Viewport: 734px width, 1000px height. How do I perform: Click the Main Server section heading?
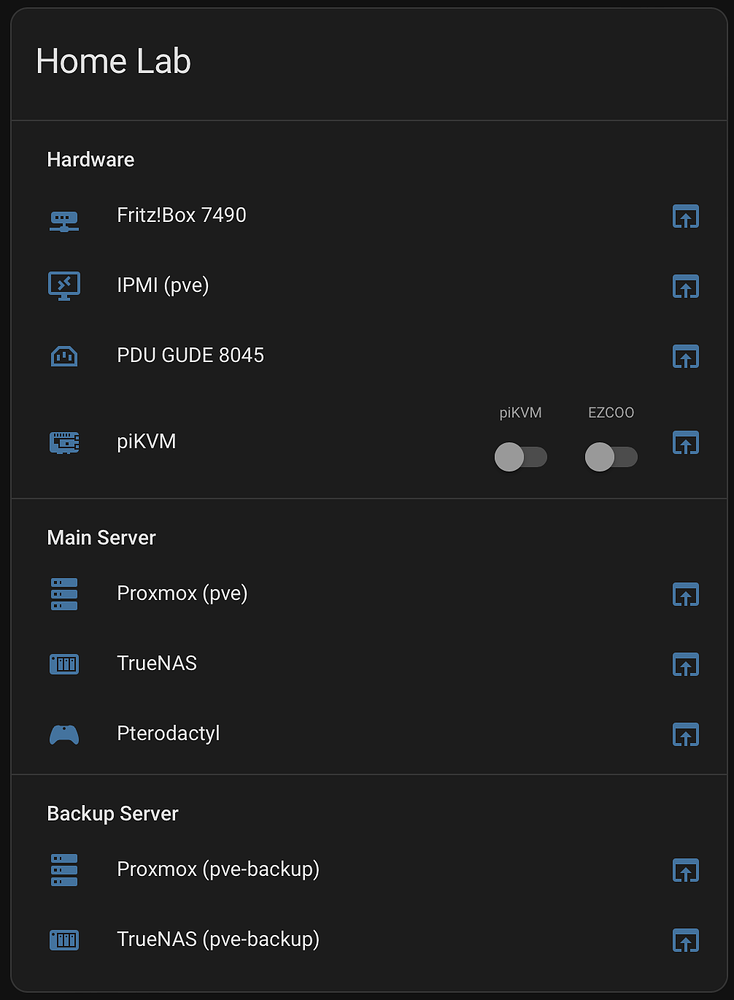click(101, 538)
